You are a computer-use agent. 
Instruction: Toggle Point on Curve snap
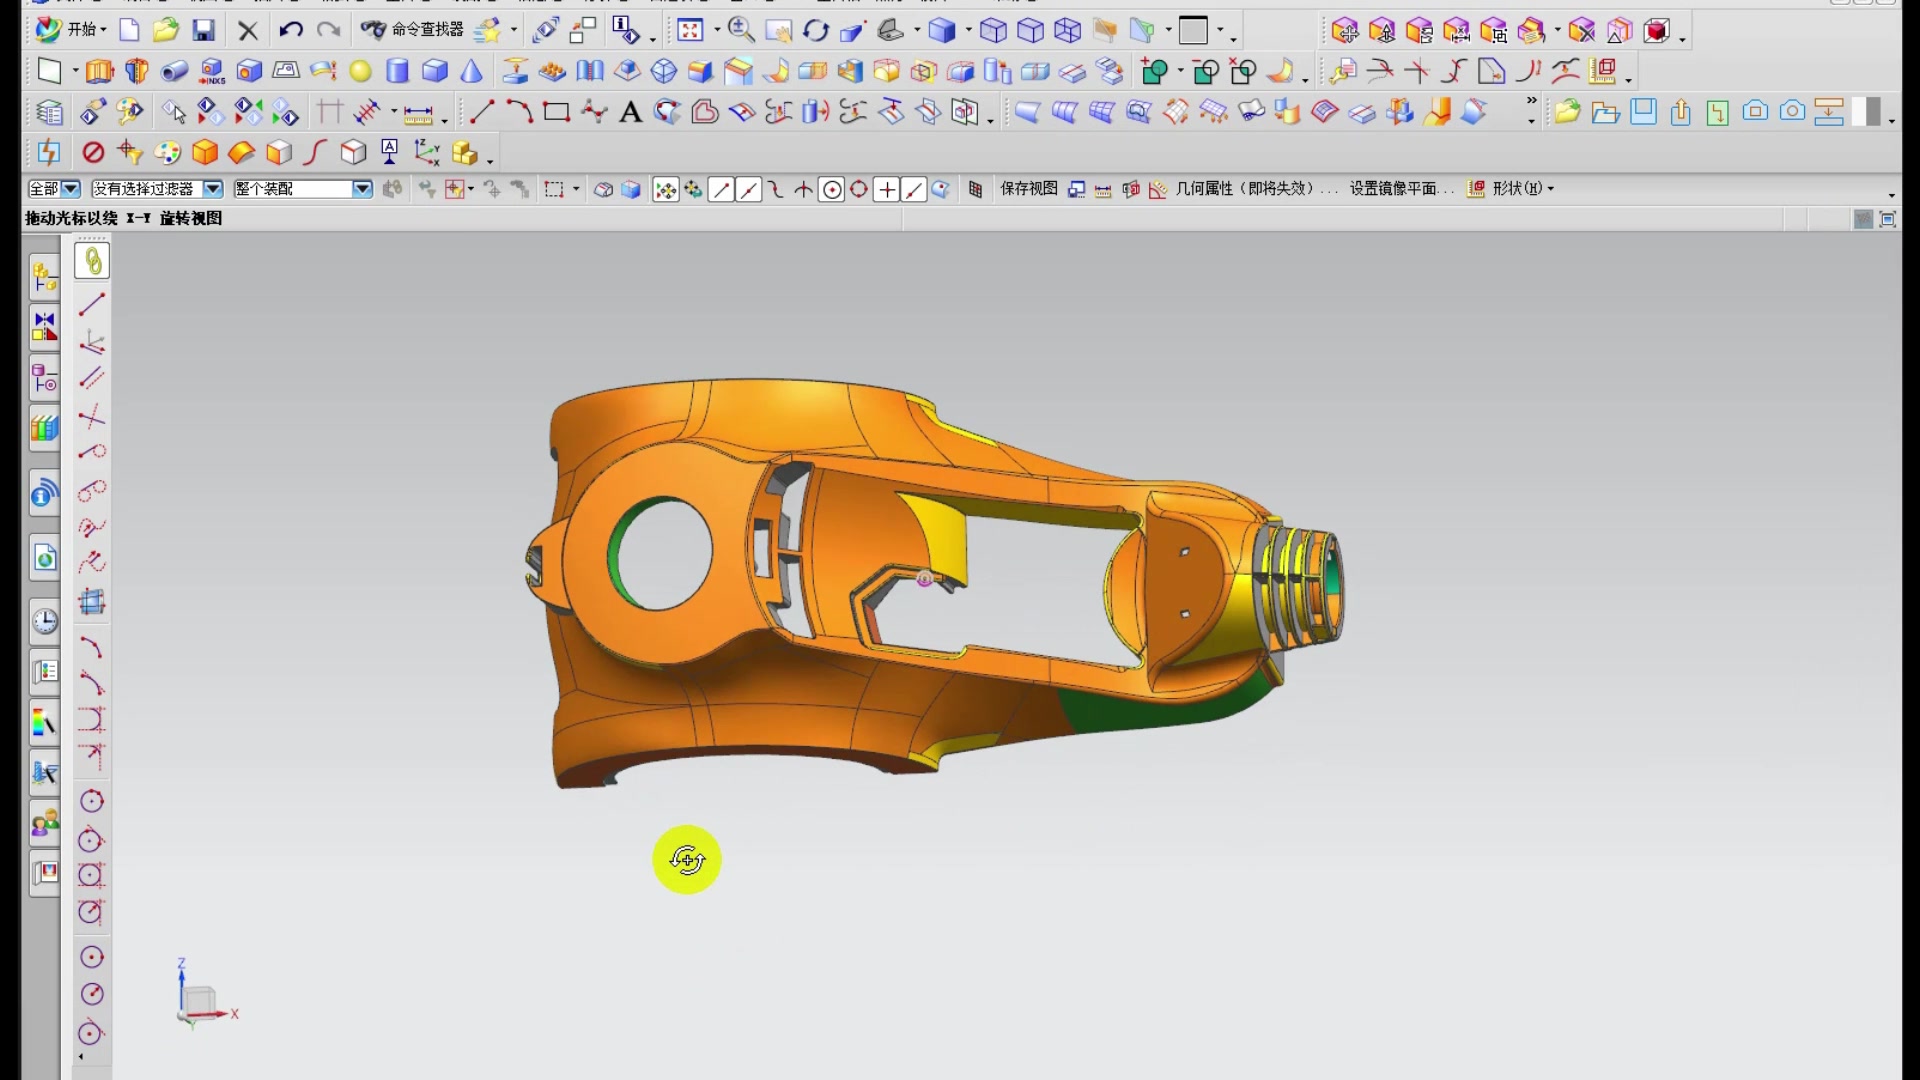click(913, 189)
